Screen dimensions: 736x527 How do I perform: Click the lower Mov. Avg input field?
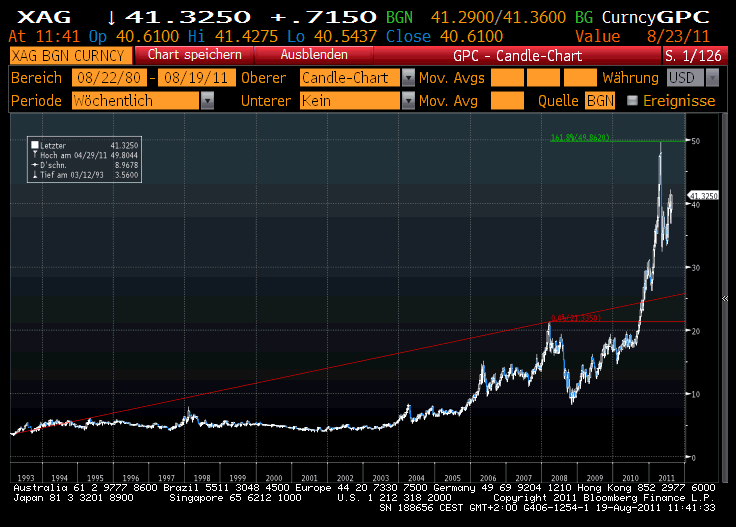[x=507, y=100]
